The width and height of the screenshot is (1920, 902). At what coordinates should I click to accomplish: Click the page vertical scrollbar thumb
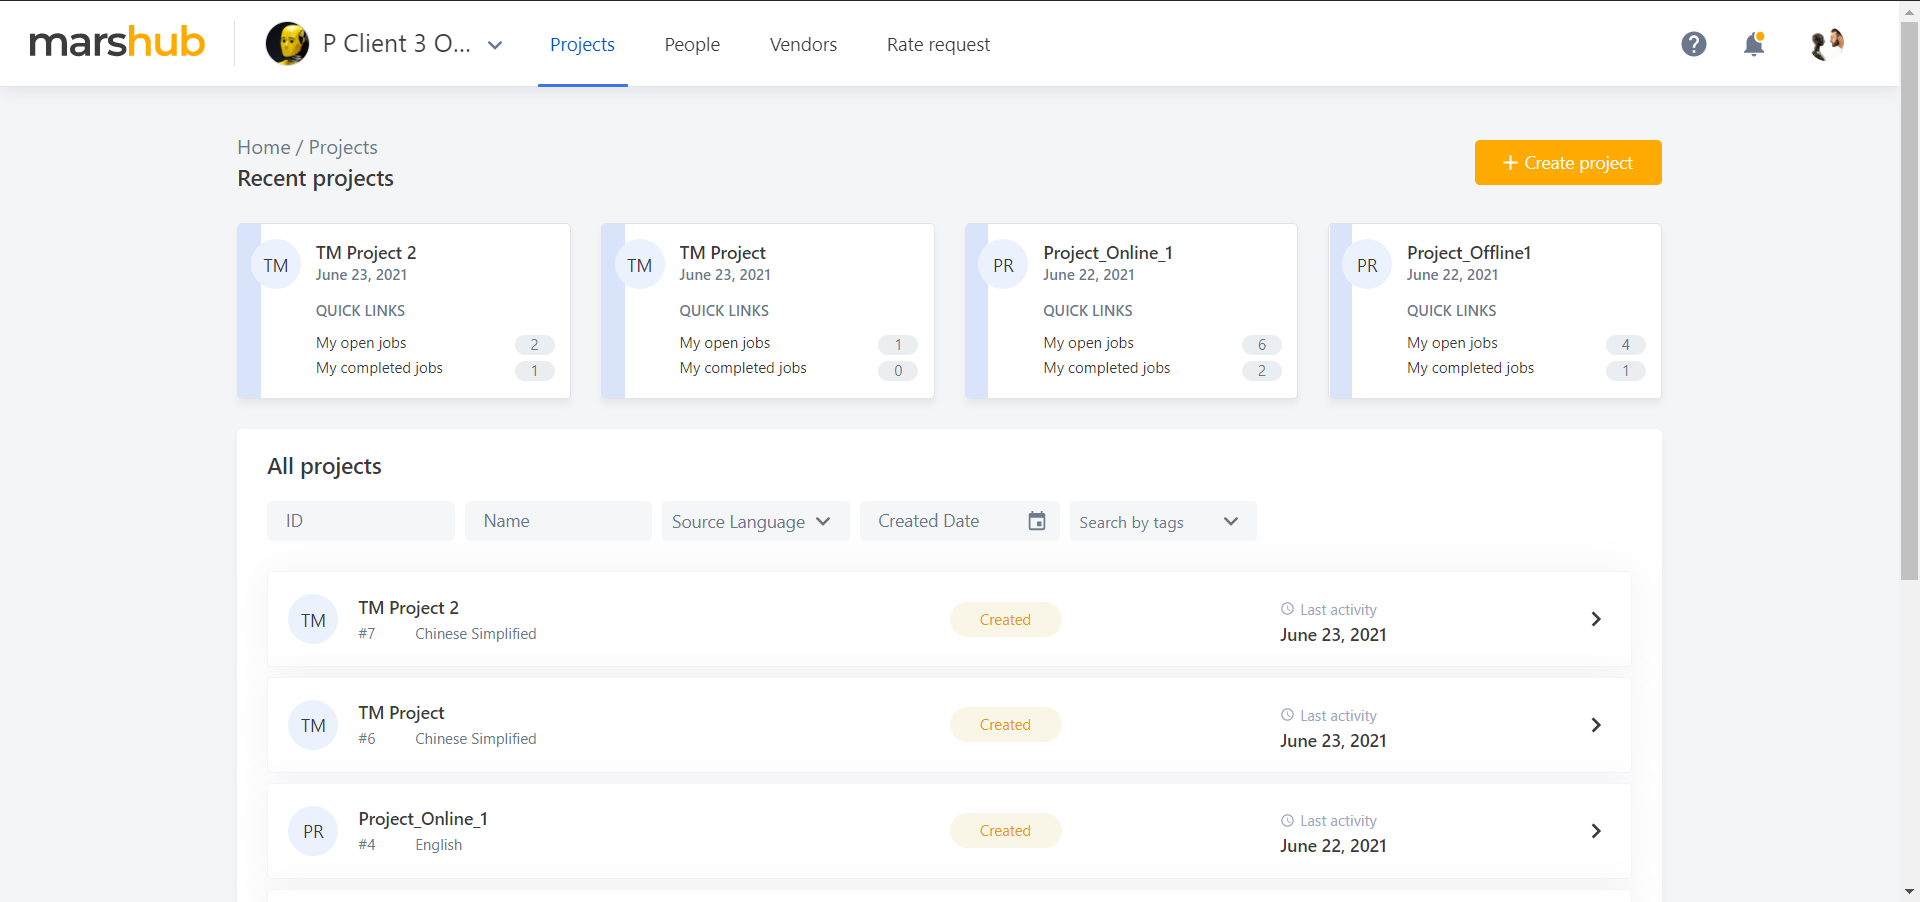[1909, 300]
